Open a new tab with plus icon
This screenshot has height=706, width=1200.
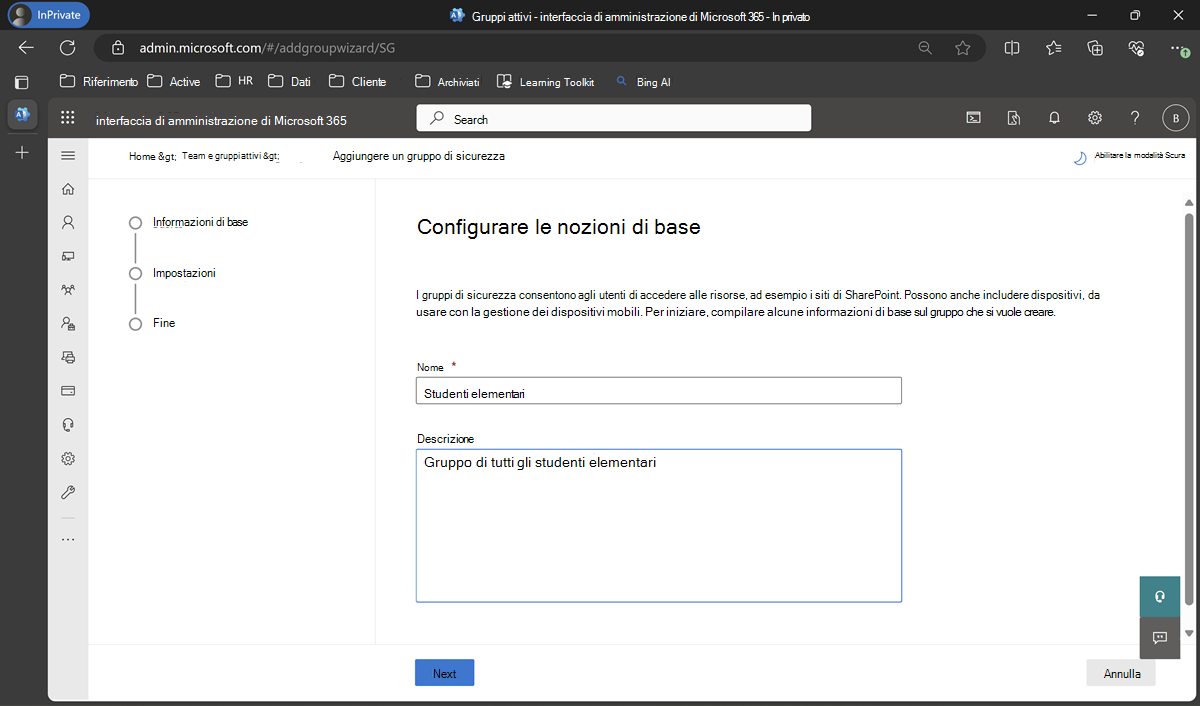click(x=22, y=152)
